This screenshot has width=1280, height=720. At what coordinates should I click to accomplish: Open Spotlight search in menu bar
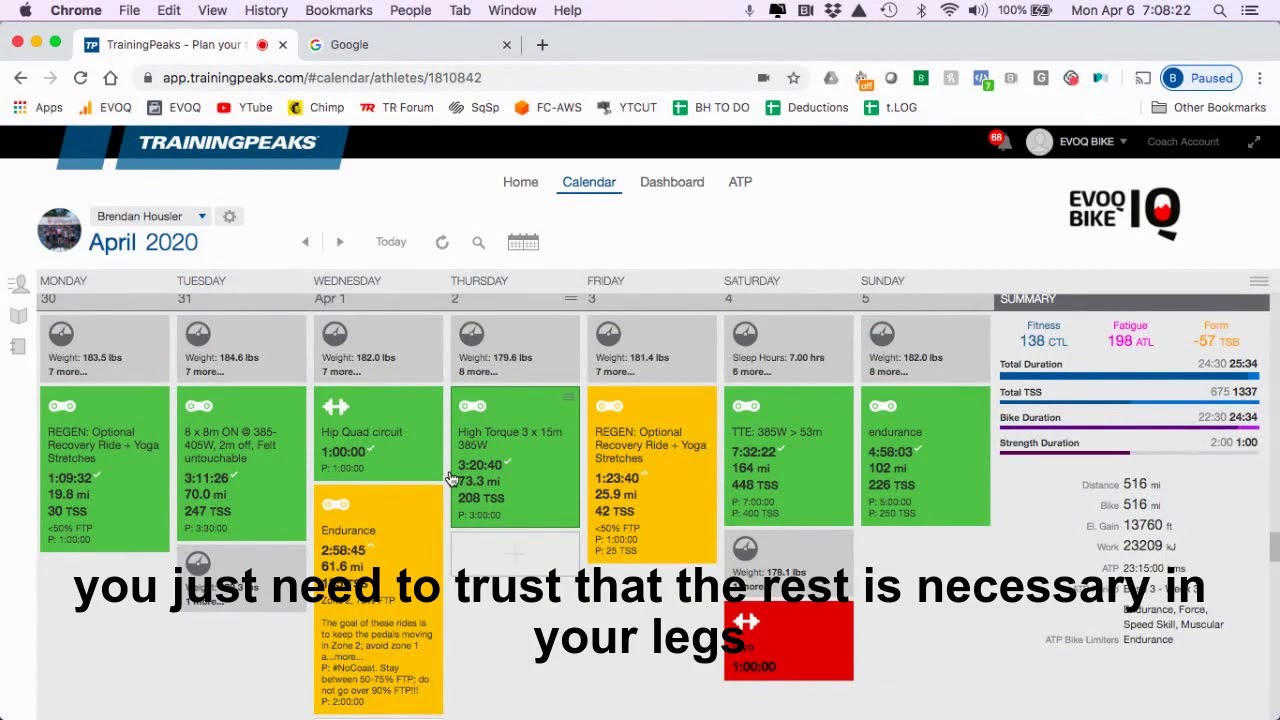(1220, 10)
